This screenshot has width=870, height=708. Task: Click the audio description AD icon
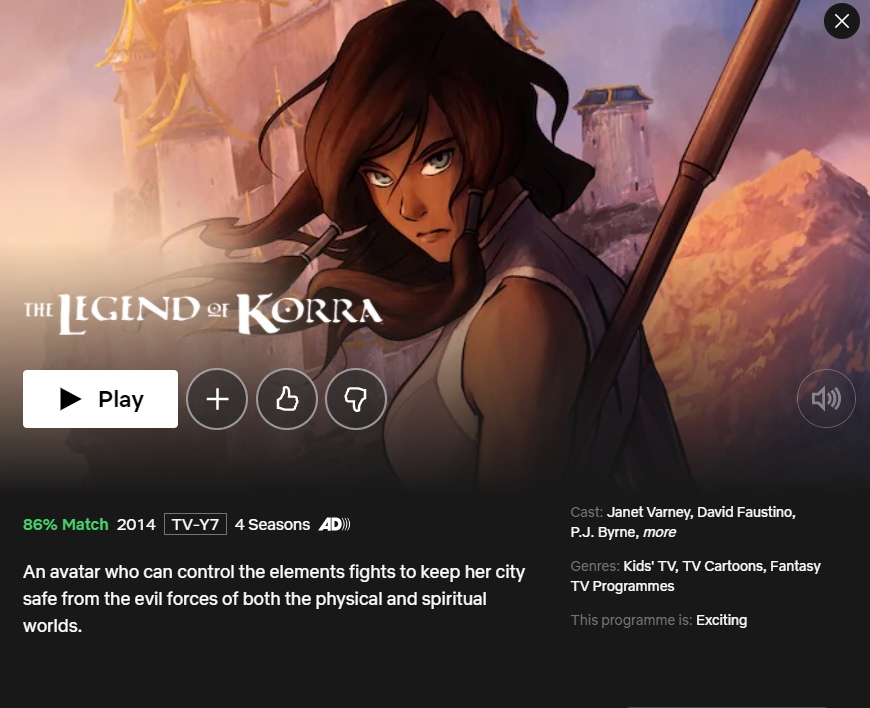click(334, 524)
